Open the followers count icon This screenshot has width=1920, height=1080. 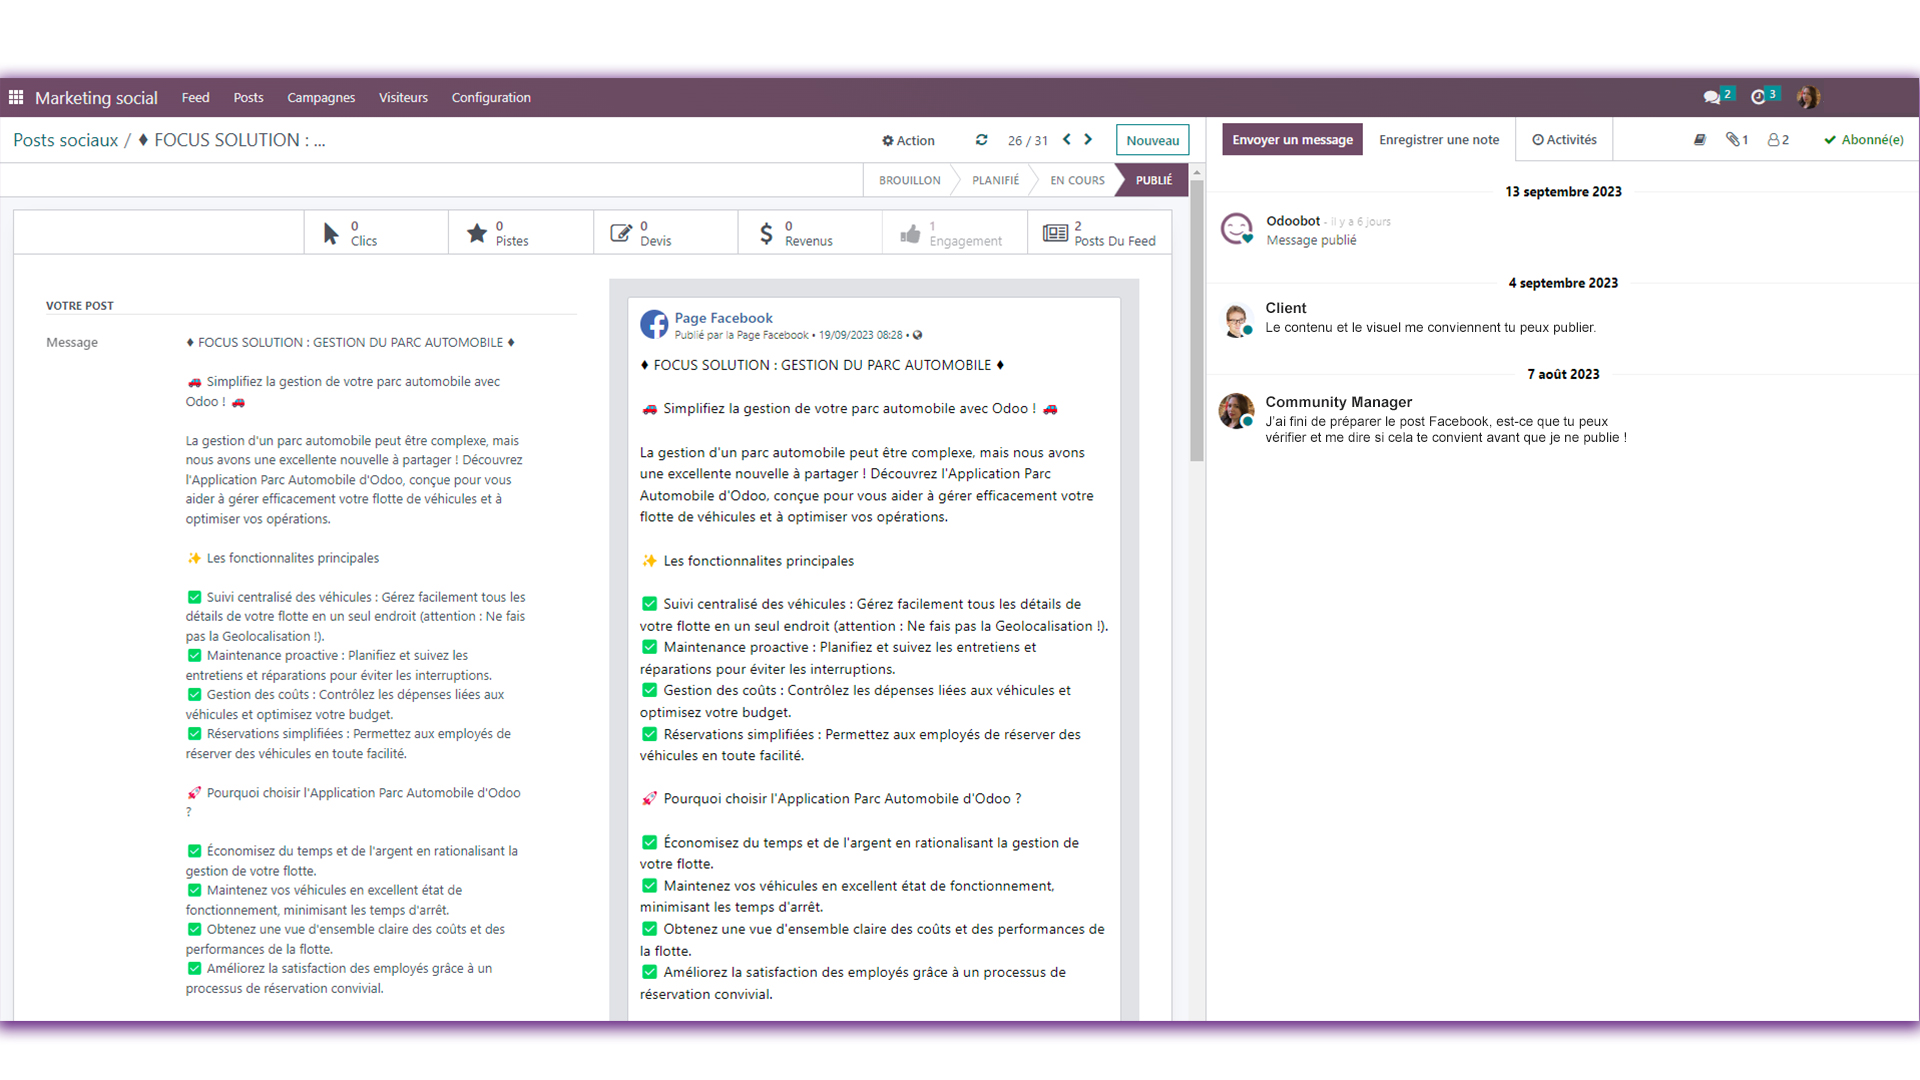pos(1778,140)
